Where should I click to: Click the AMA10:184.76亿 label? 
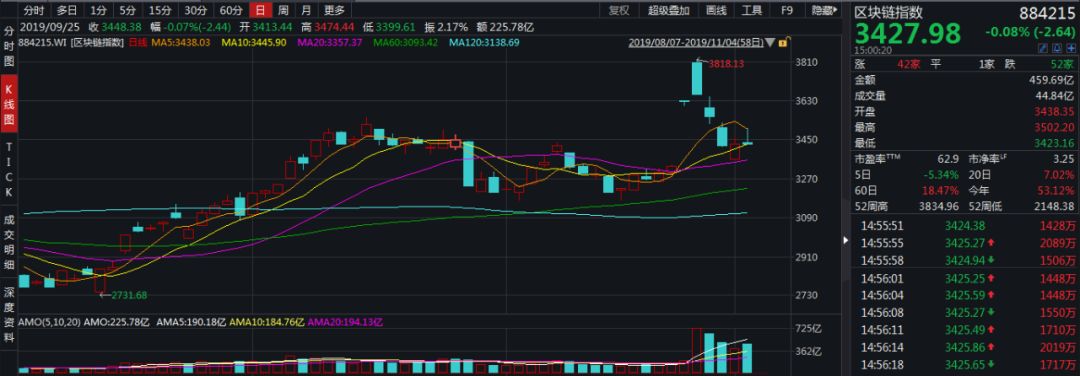pyautogui.click(x=267, y=322)
